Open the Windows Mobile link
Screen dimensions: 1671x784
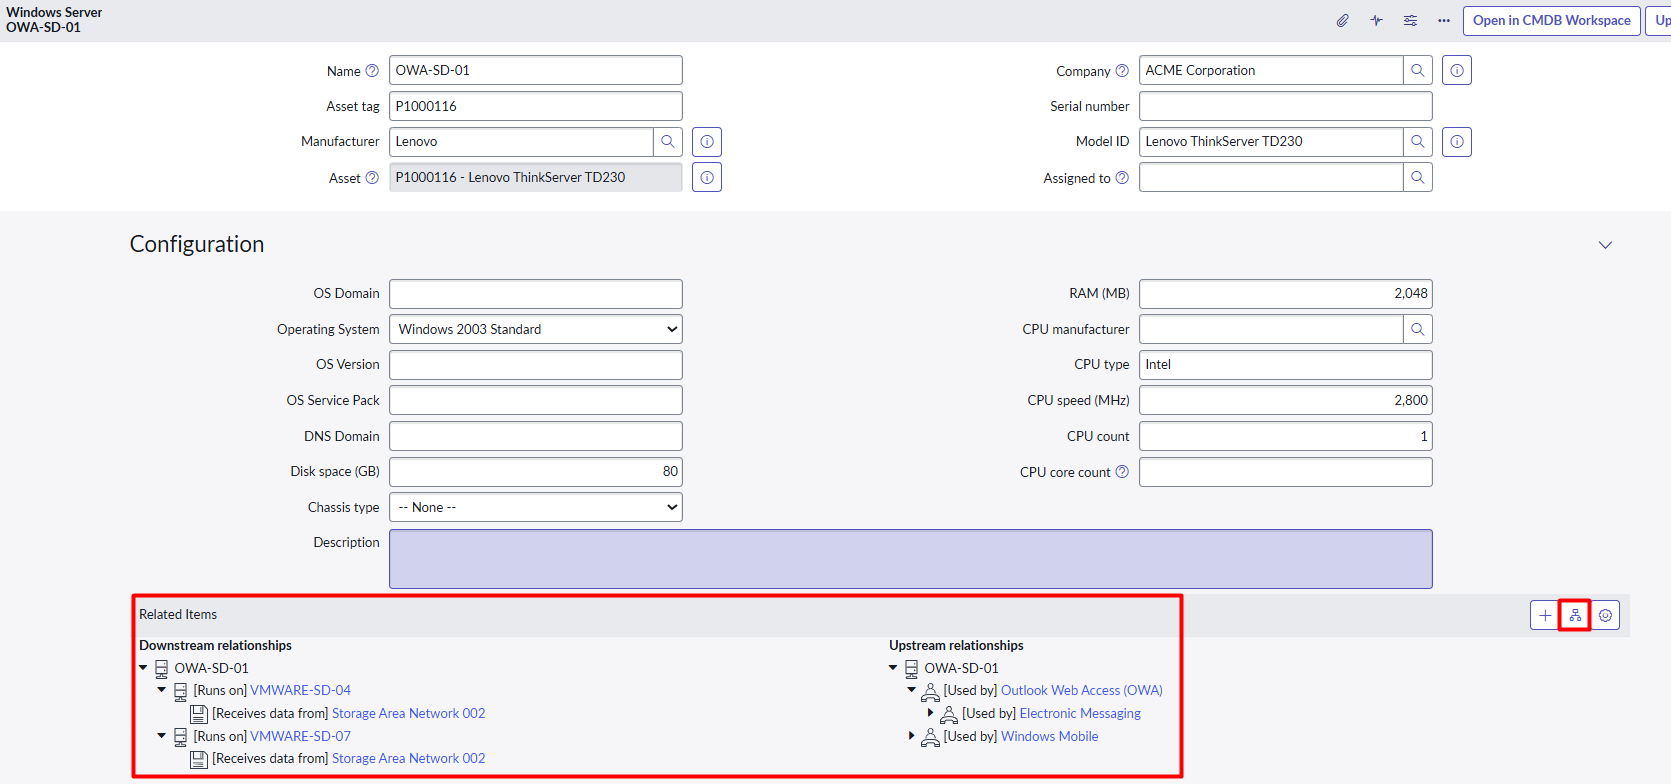pos(1050,736)
